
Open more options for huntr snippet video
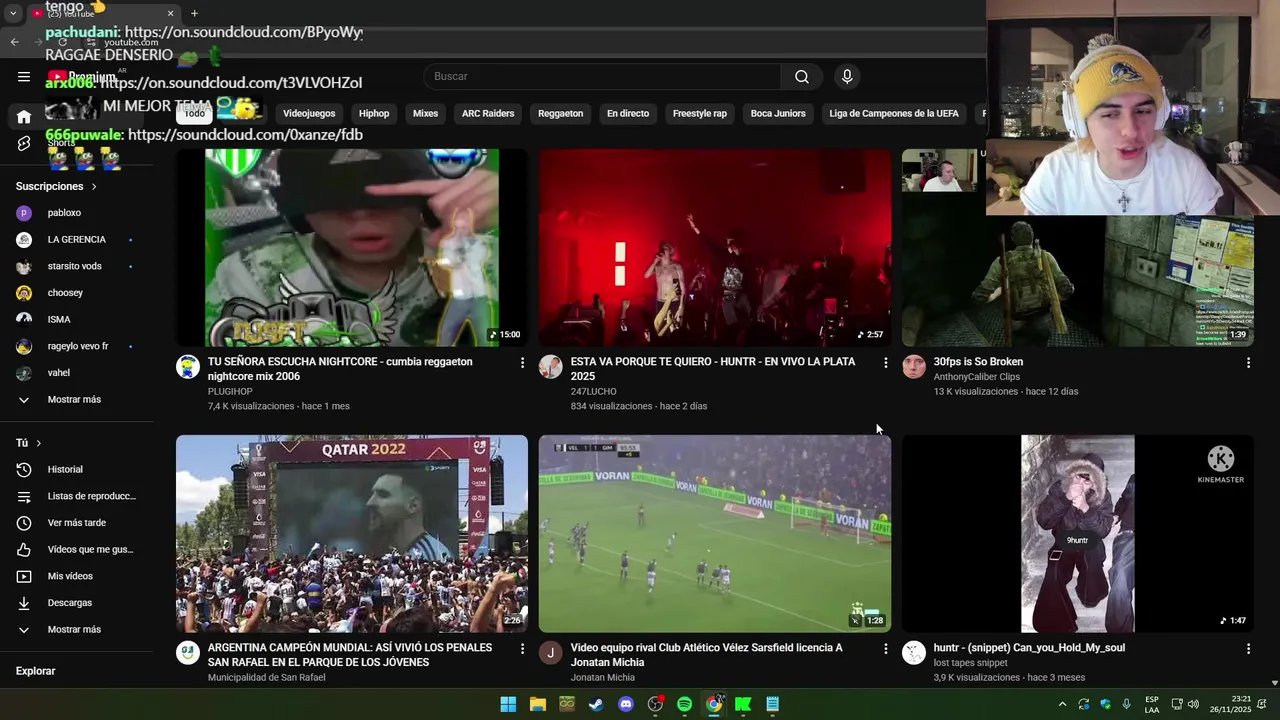pos(1248,649)
